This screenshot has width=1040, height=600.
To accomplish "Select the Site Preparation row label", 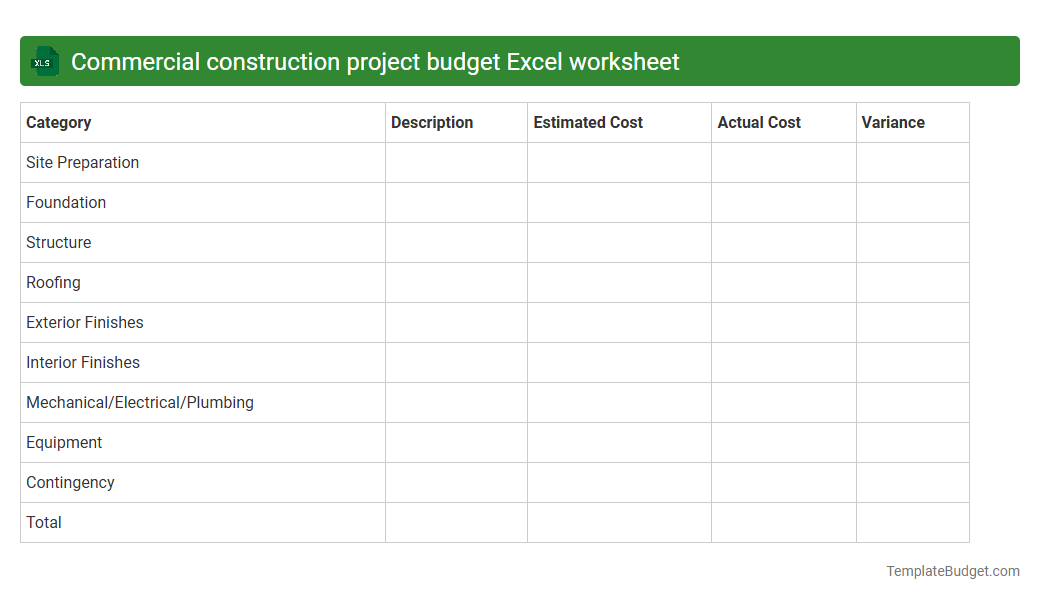I will coord(82,162).
